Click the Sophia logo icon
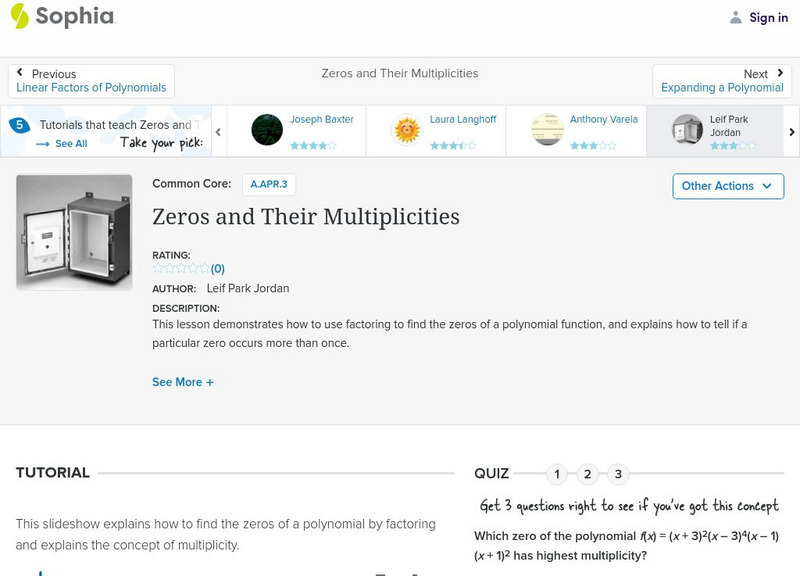 coord(19,16)
